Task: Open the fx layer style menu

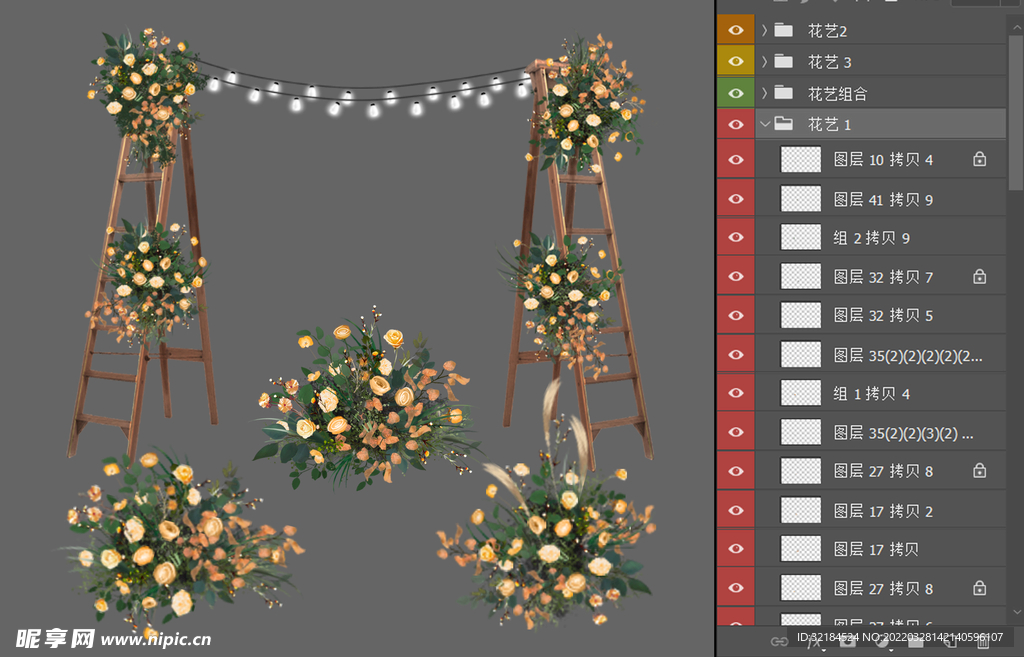Action: (814, 643)
